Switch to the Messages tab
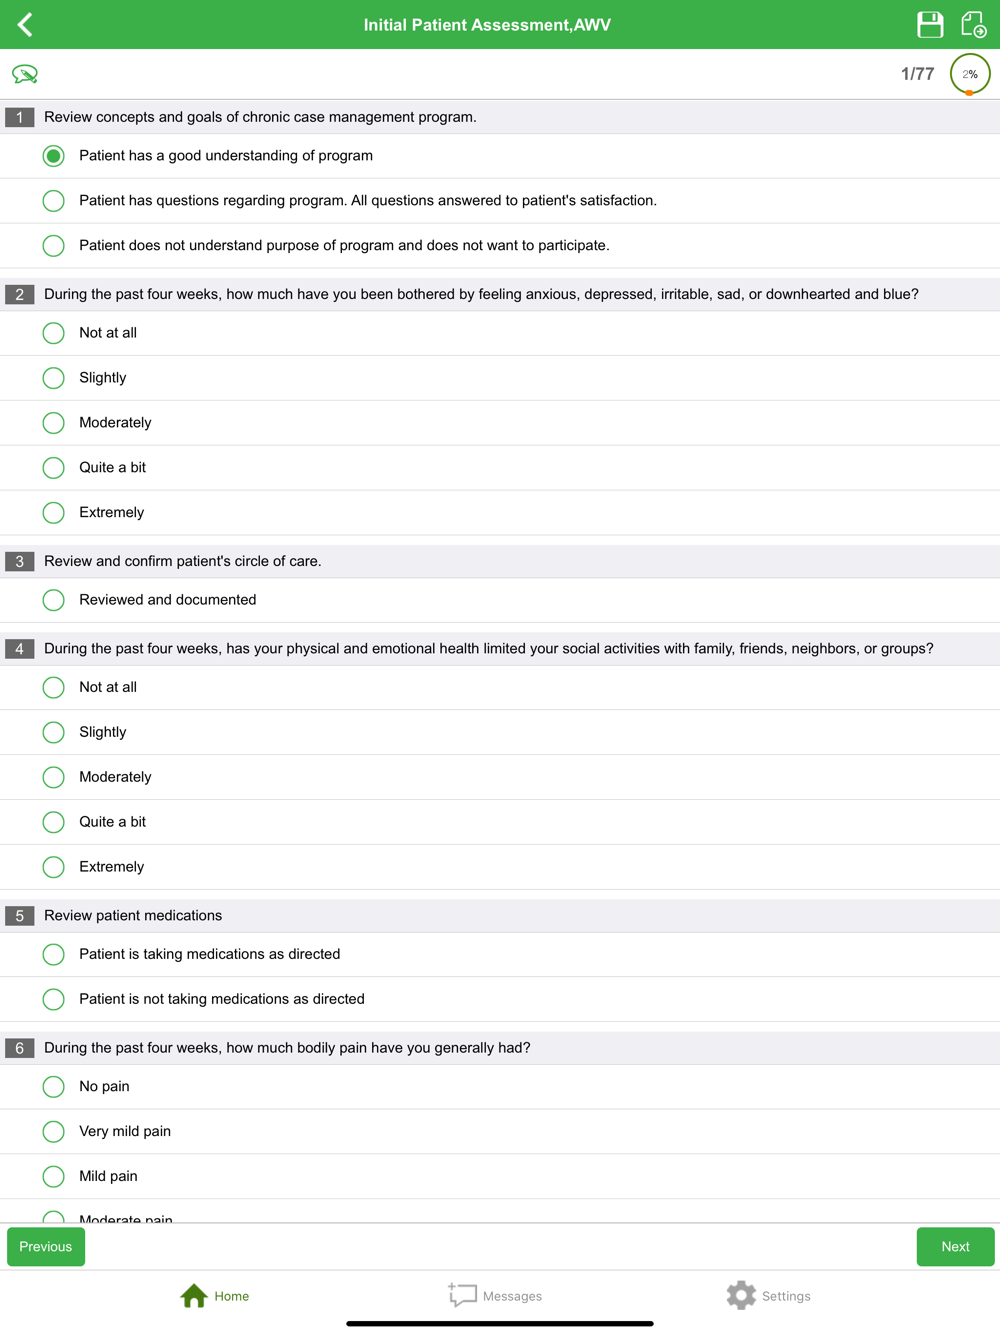Viewport: 1000px width, 1334px height. pyautogui.click(x=496, y=1296)
